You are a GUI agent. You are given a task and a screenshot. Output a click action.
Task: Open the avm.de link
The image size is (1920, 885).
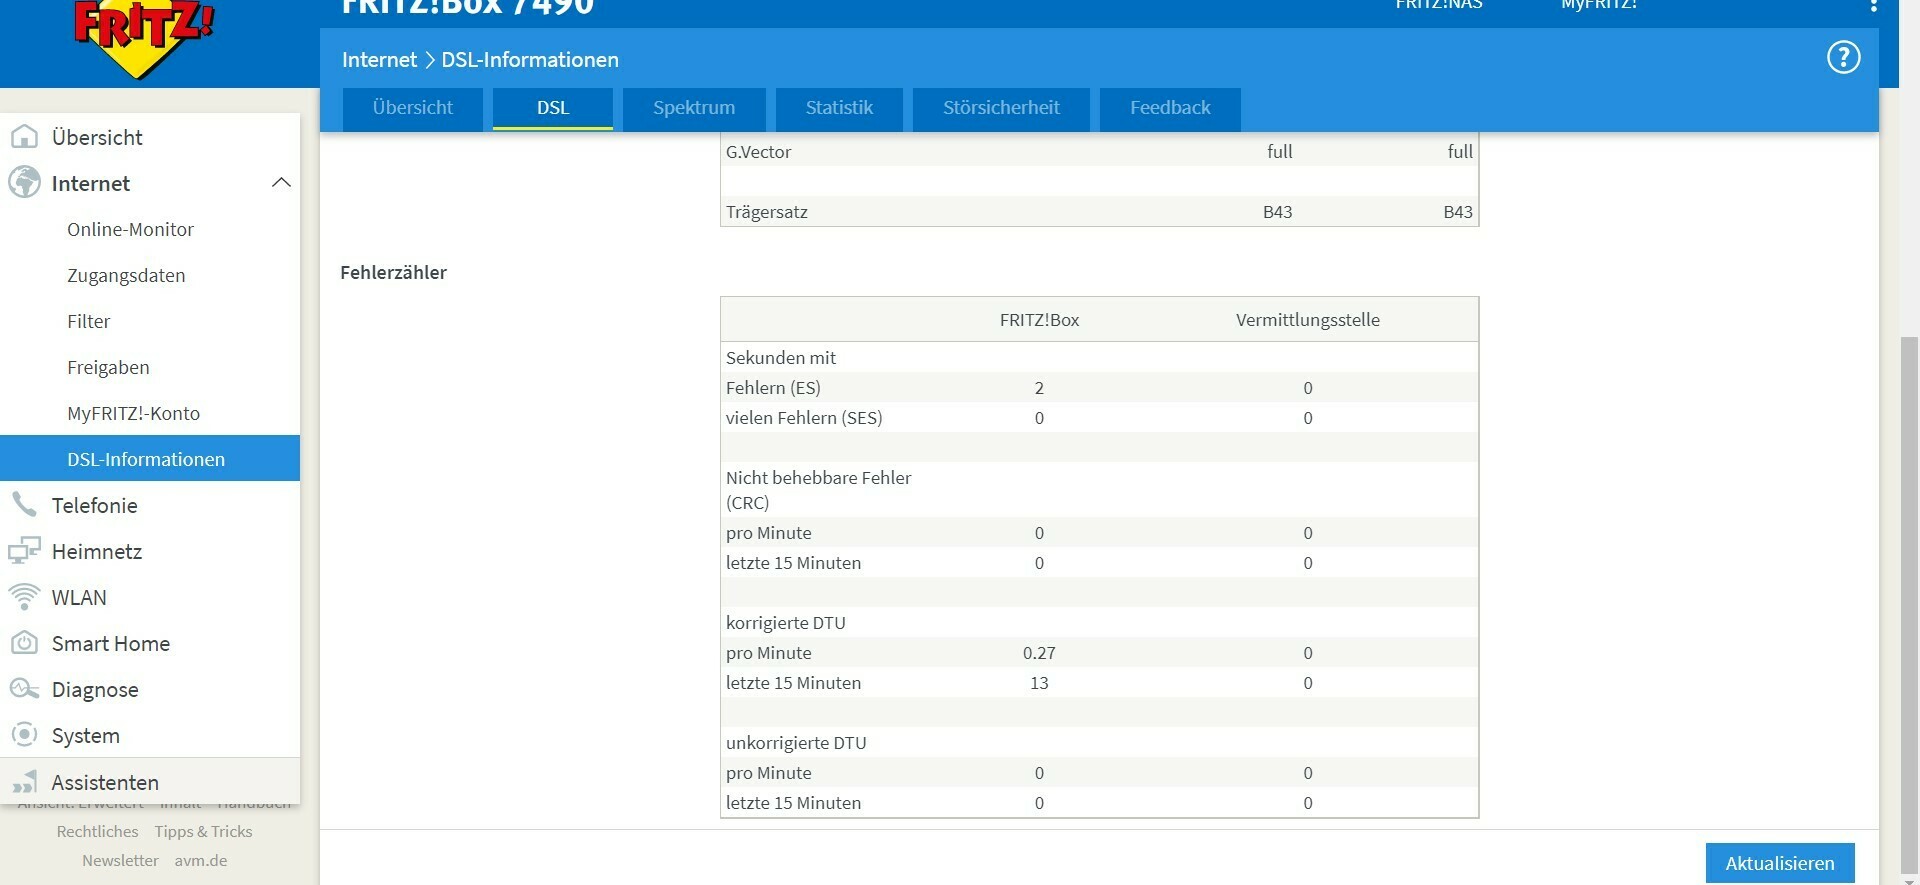[x=201, y=860]
